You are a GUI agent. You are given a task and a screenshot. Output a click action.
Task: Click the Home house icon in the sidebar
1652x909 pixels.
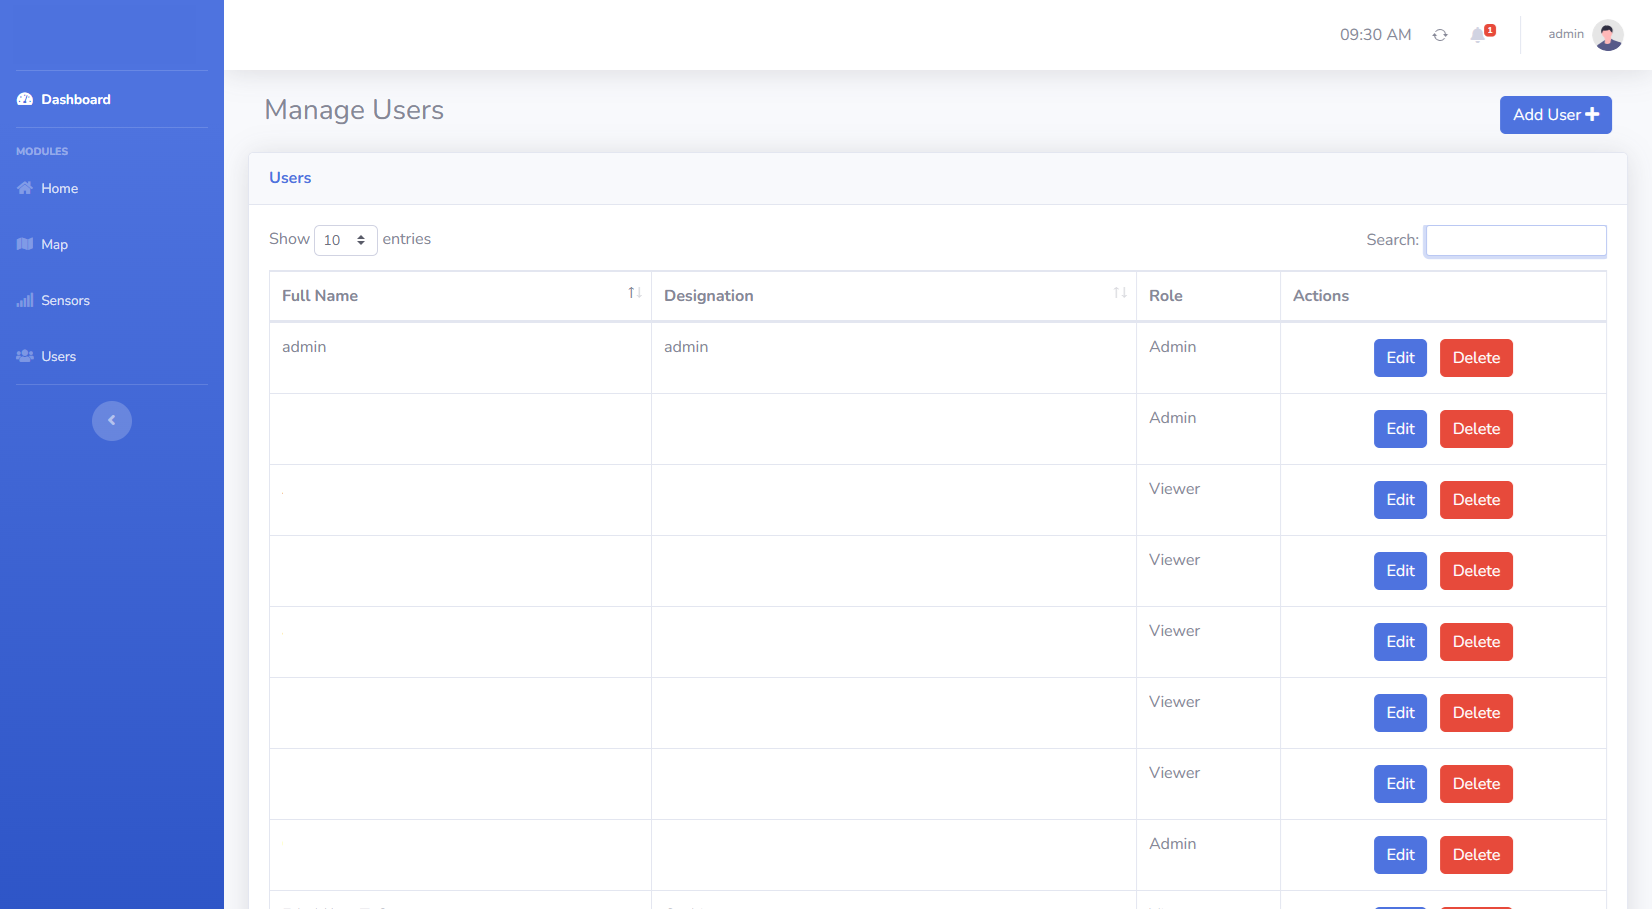pos(25,188)
